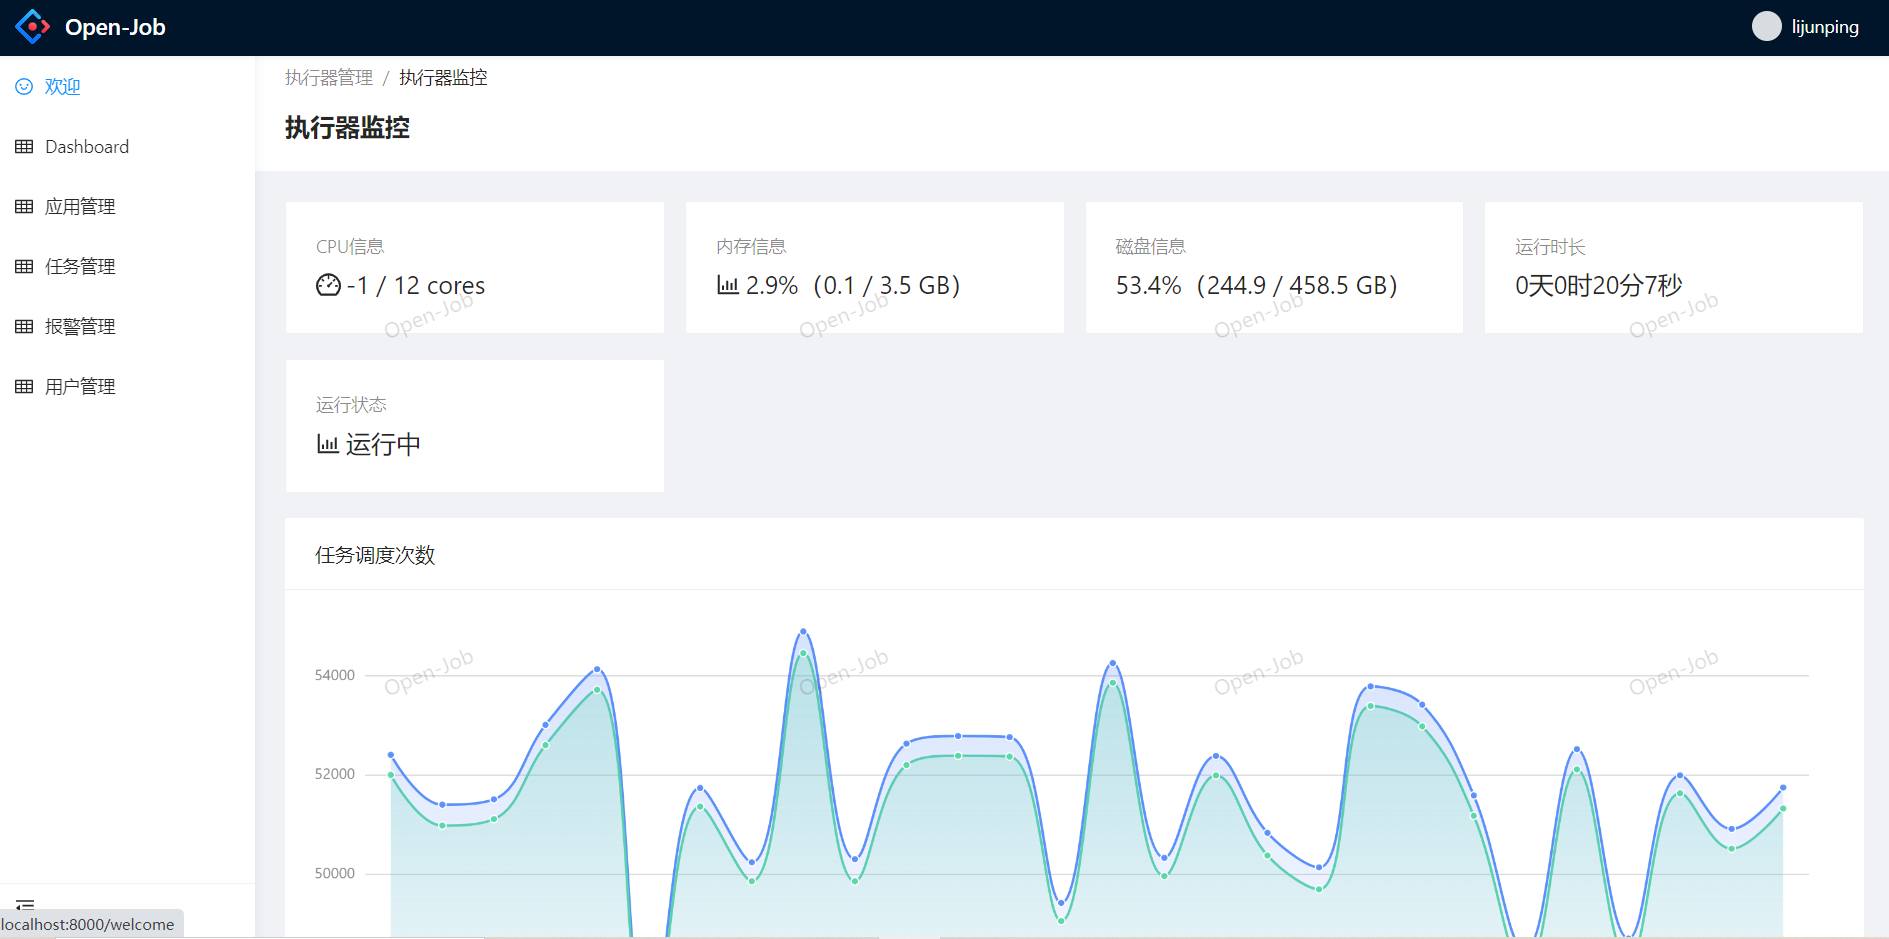Click the CPU dashboard gauge icon
The height and width of the screenshot is (939, 1889).
pyautogui.click(x=328, y=285)
